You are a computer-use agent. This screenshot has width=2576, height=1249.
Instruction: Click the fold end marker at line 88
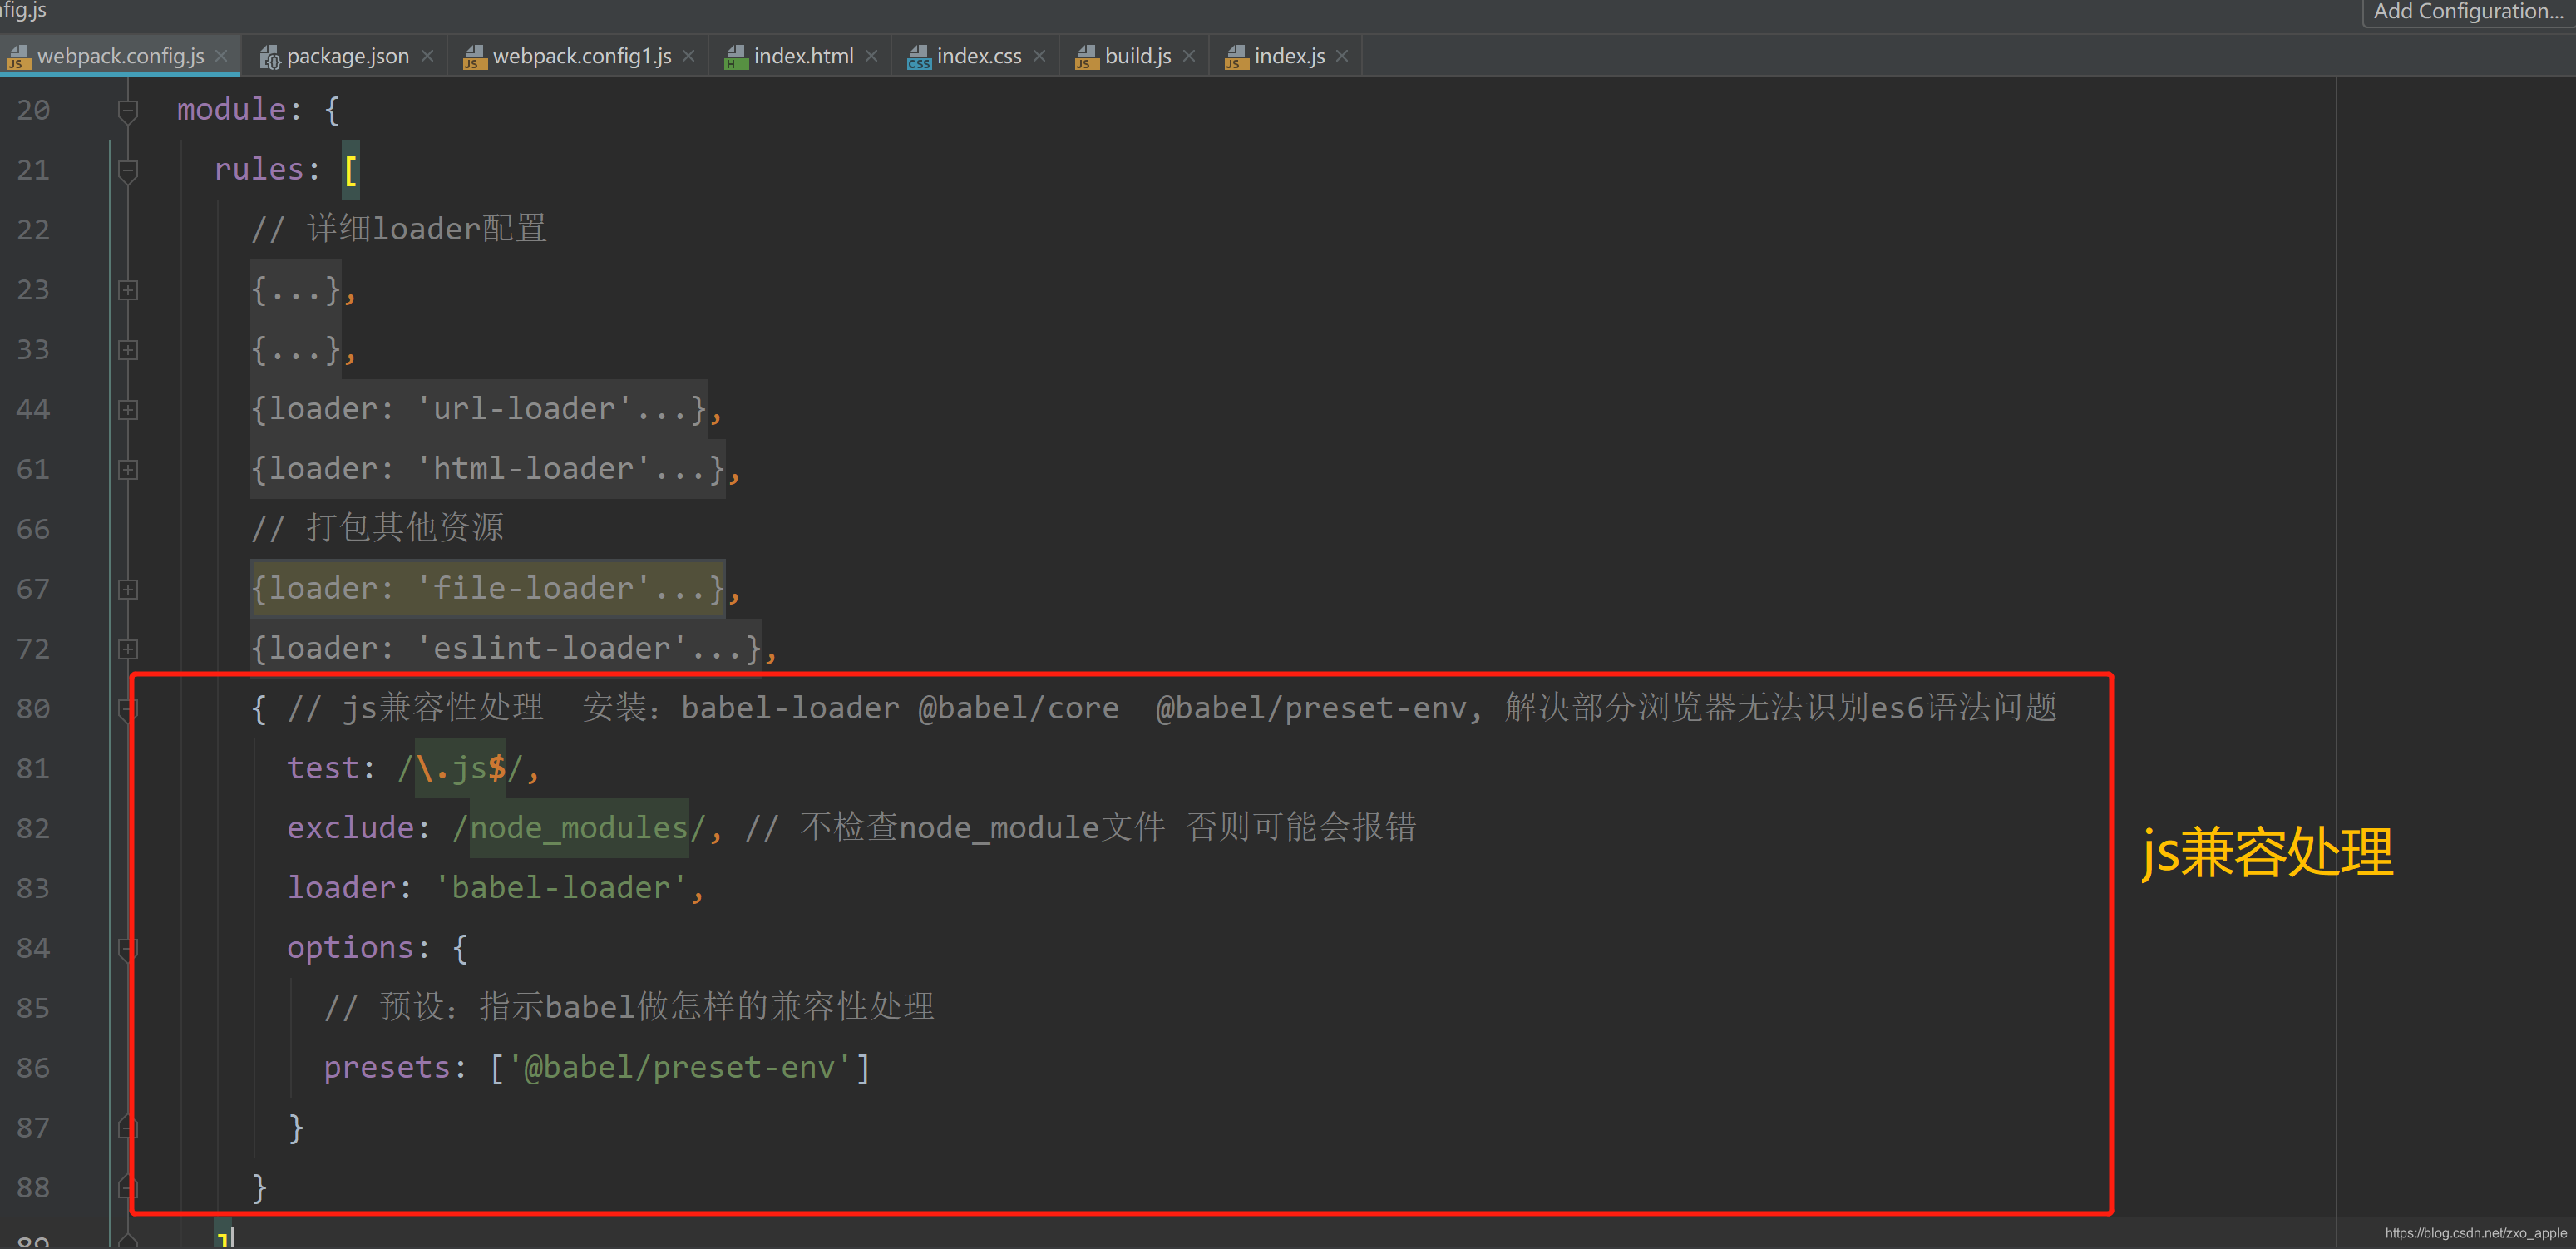(128, 1187)
